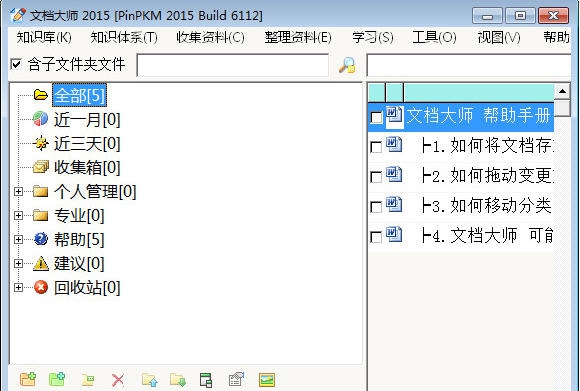Check the box for 4.文档大师 row

[x=376, y=237]
